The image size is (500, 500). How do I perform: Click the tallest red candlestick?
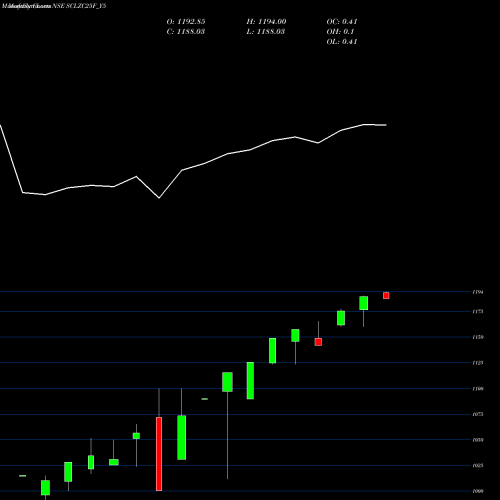pyautogui.click(x=159, y=454)
